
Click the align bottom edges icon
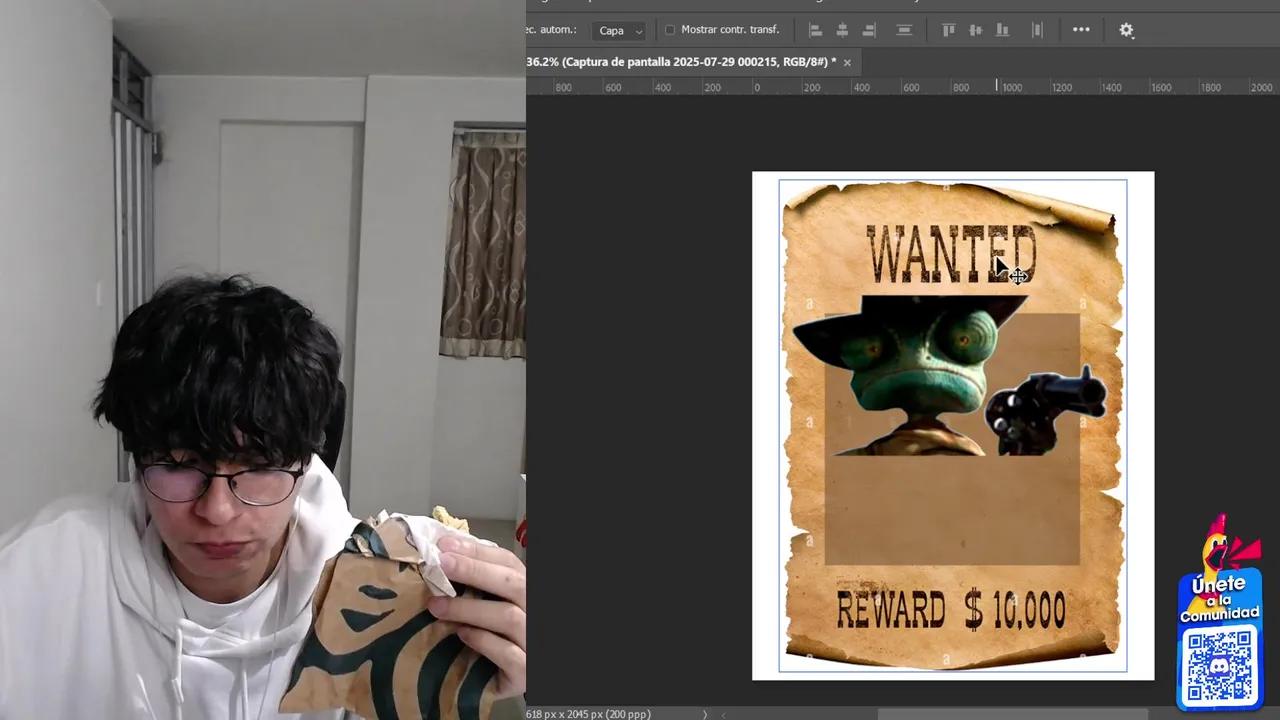[1002, 30]
